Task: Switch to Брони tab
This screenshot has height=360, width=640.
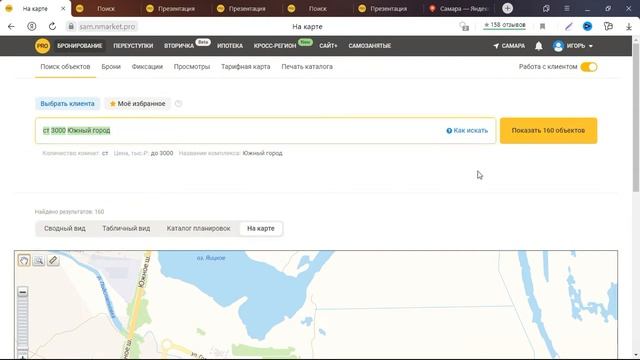Action: coord(111,67)
